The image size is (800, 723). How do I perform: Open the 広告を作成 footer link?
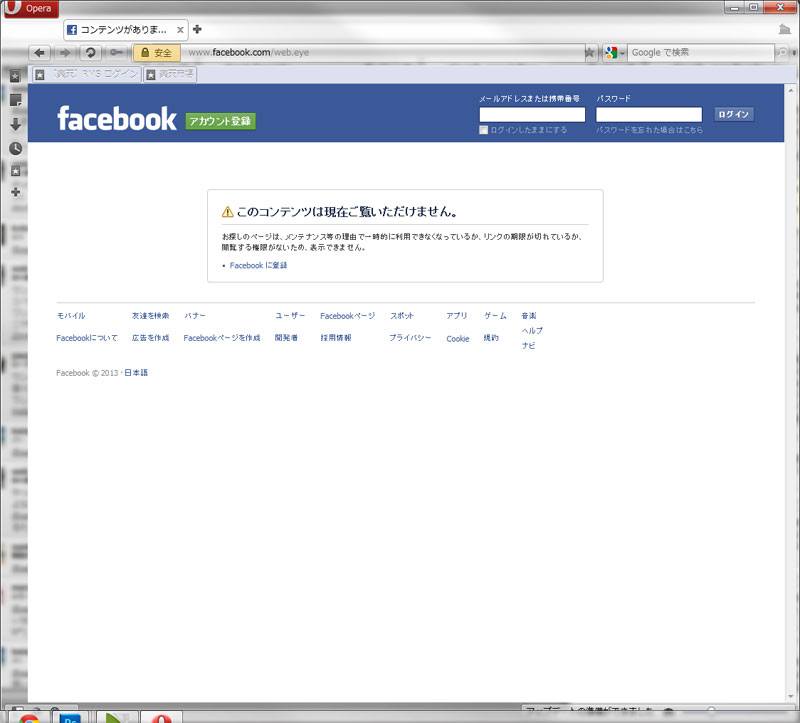click(151, 338)
